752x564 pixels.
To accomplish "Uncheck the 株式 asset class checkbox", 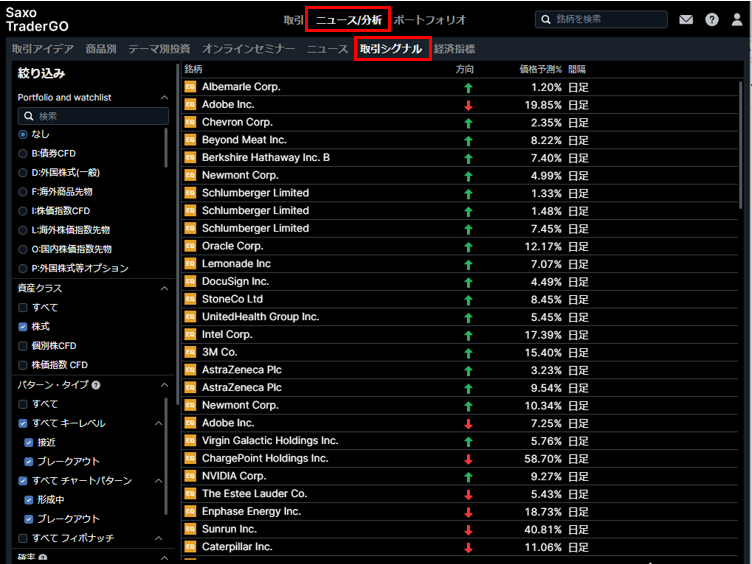I will tap(23, 327).
